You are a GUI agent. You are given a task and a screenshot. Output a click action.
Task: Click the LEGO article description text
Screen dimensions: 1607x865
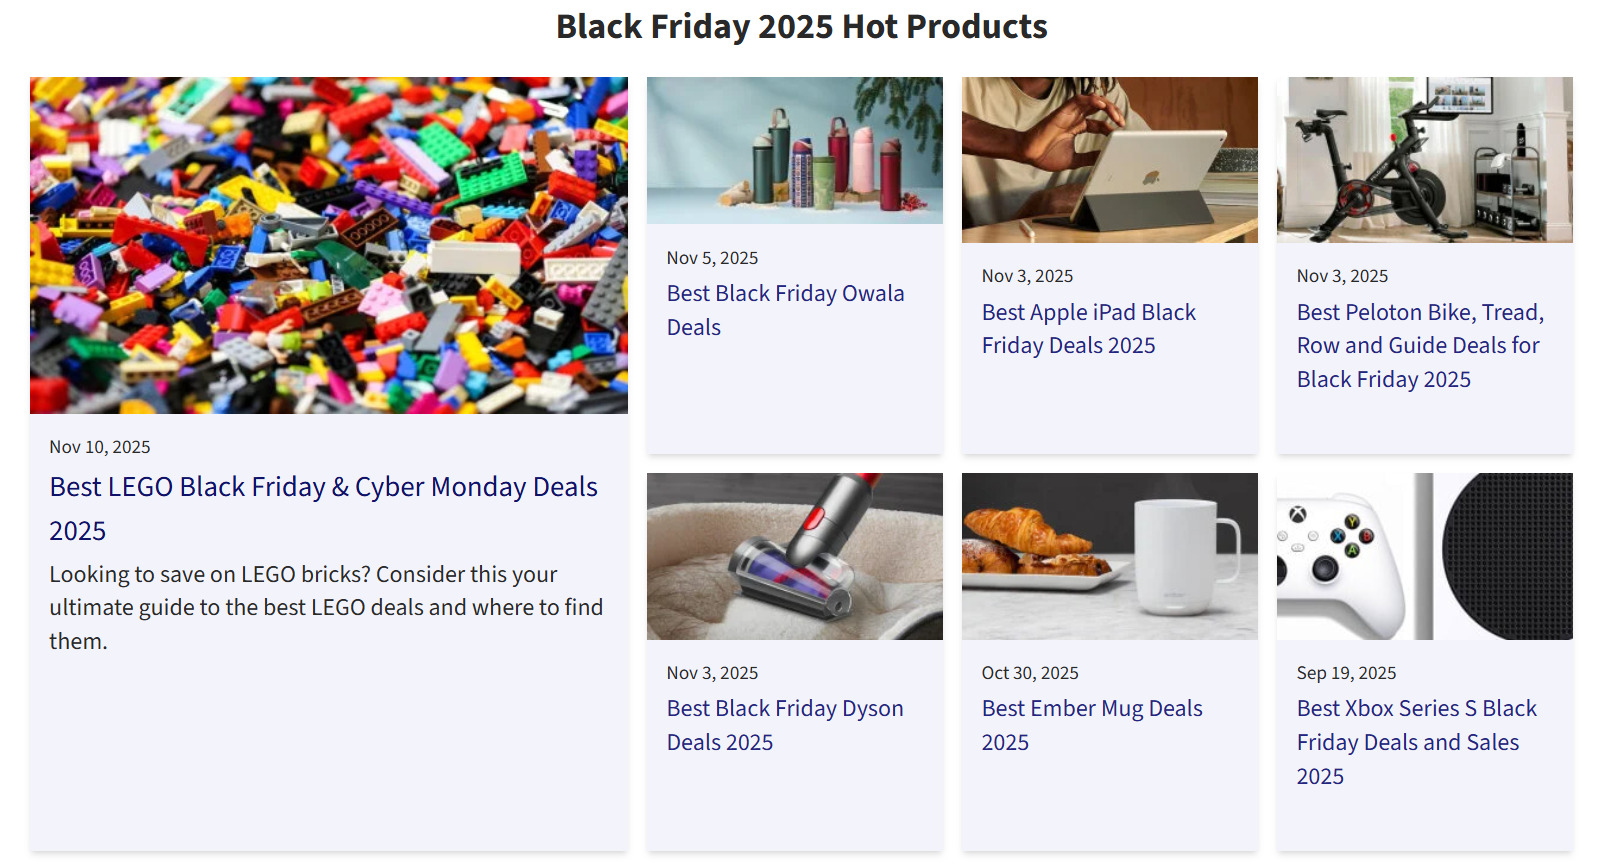[325, 607]
